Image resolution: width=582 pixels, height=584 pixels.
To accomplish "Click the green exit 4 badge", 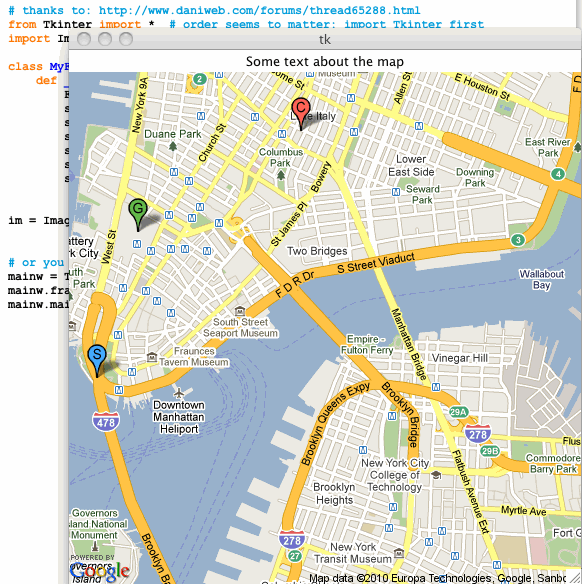I will pyautogui.click(x=558, y=174).
